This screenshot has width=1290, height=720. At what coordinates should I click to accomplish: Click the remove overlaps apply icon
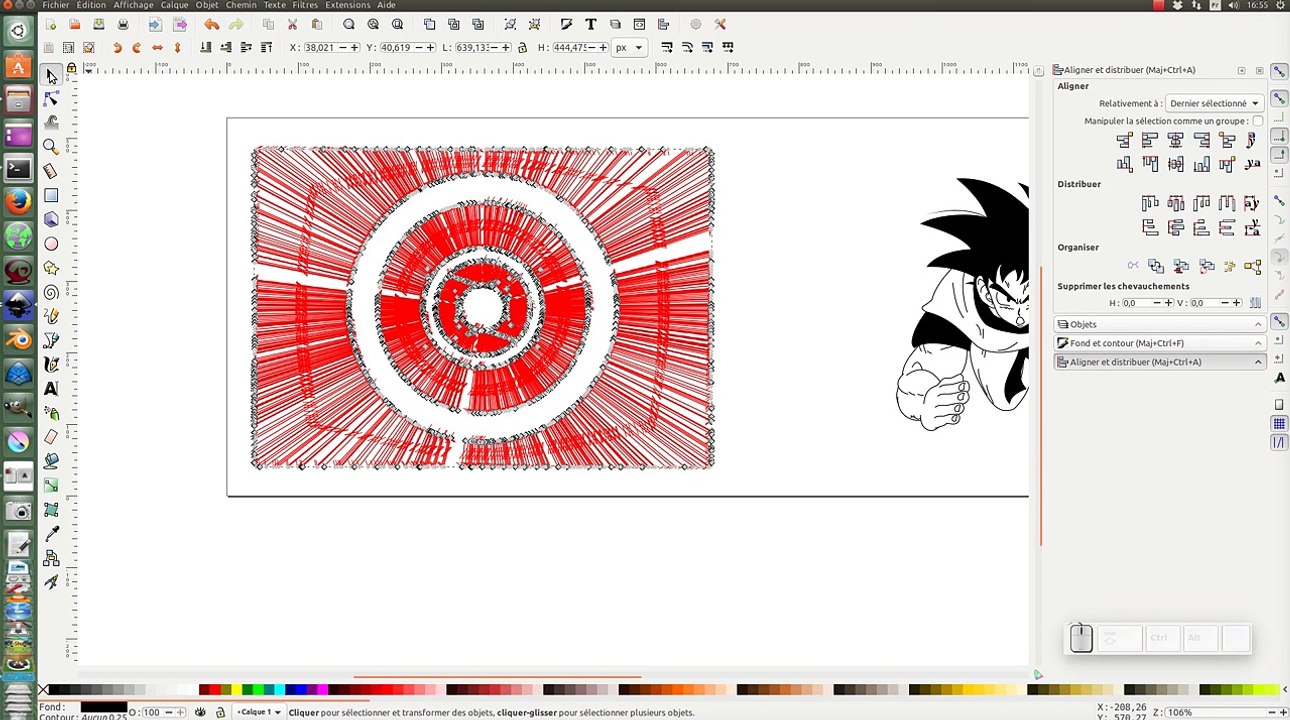(x=1255, y=303)
